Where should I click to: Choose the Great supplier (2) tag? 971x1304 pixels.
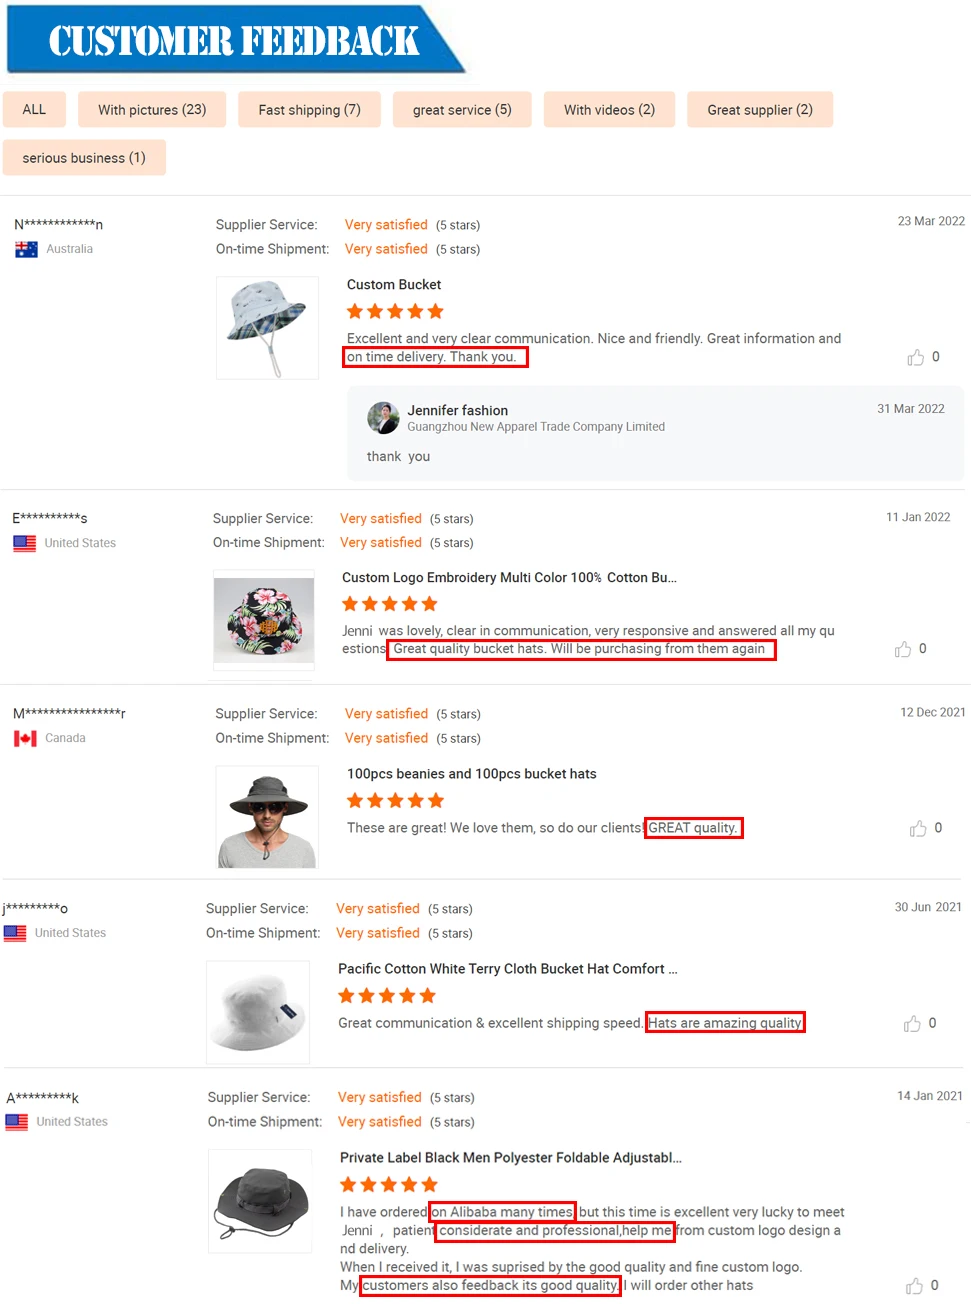(760, 109)
